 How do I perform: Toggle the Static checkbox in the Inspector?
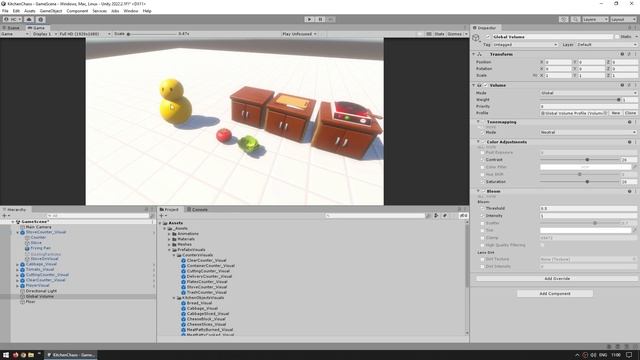tap(617, 37)
